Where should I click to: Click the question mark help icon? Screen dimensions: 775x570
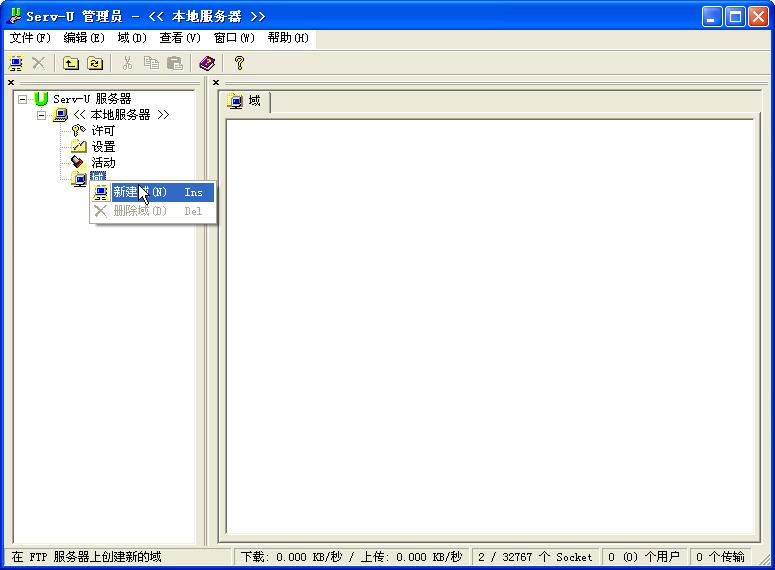239,63
